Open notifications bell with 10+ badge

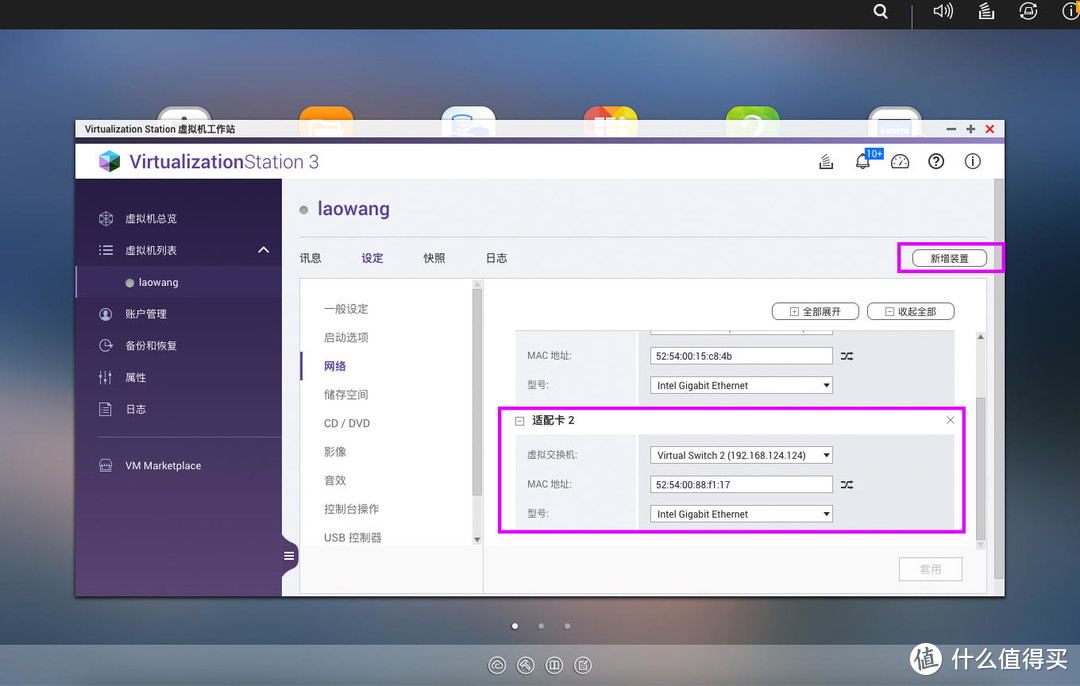tap(862, 162)
